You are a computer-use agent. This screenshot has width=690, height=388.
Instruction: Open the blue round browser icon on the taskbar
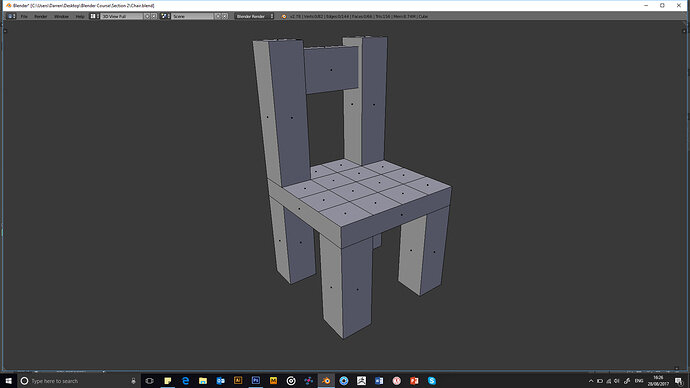click(x=344, y=381)
